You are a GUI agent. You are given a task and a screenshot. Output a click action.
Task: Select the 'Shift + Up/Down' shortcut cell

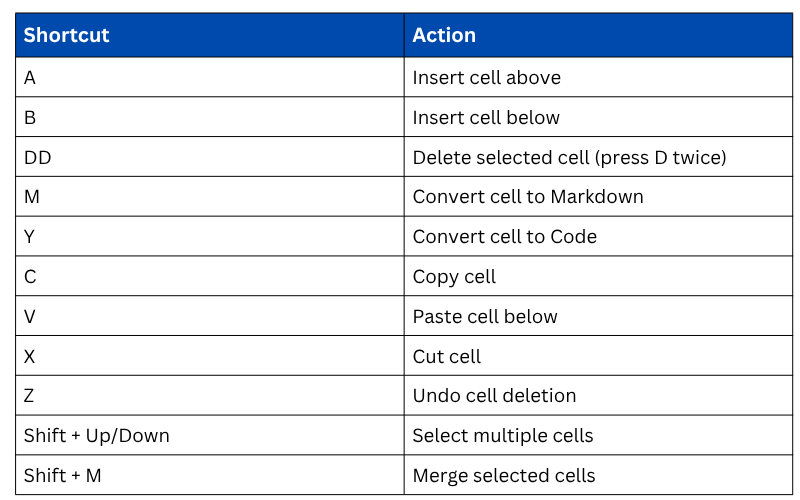click(97, 436)
